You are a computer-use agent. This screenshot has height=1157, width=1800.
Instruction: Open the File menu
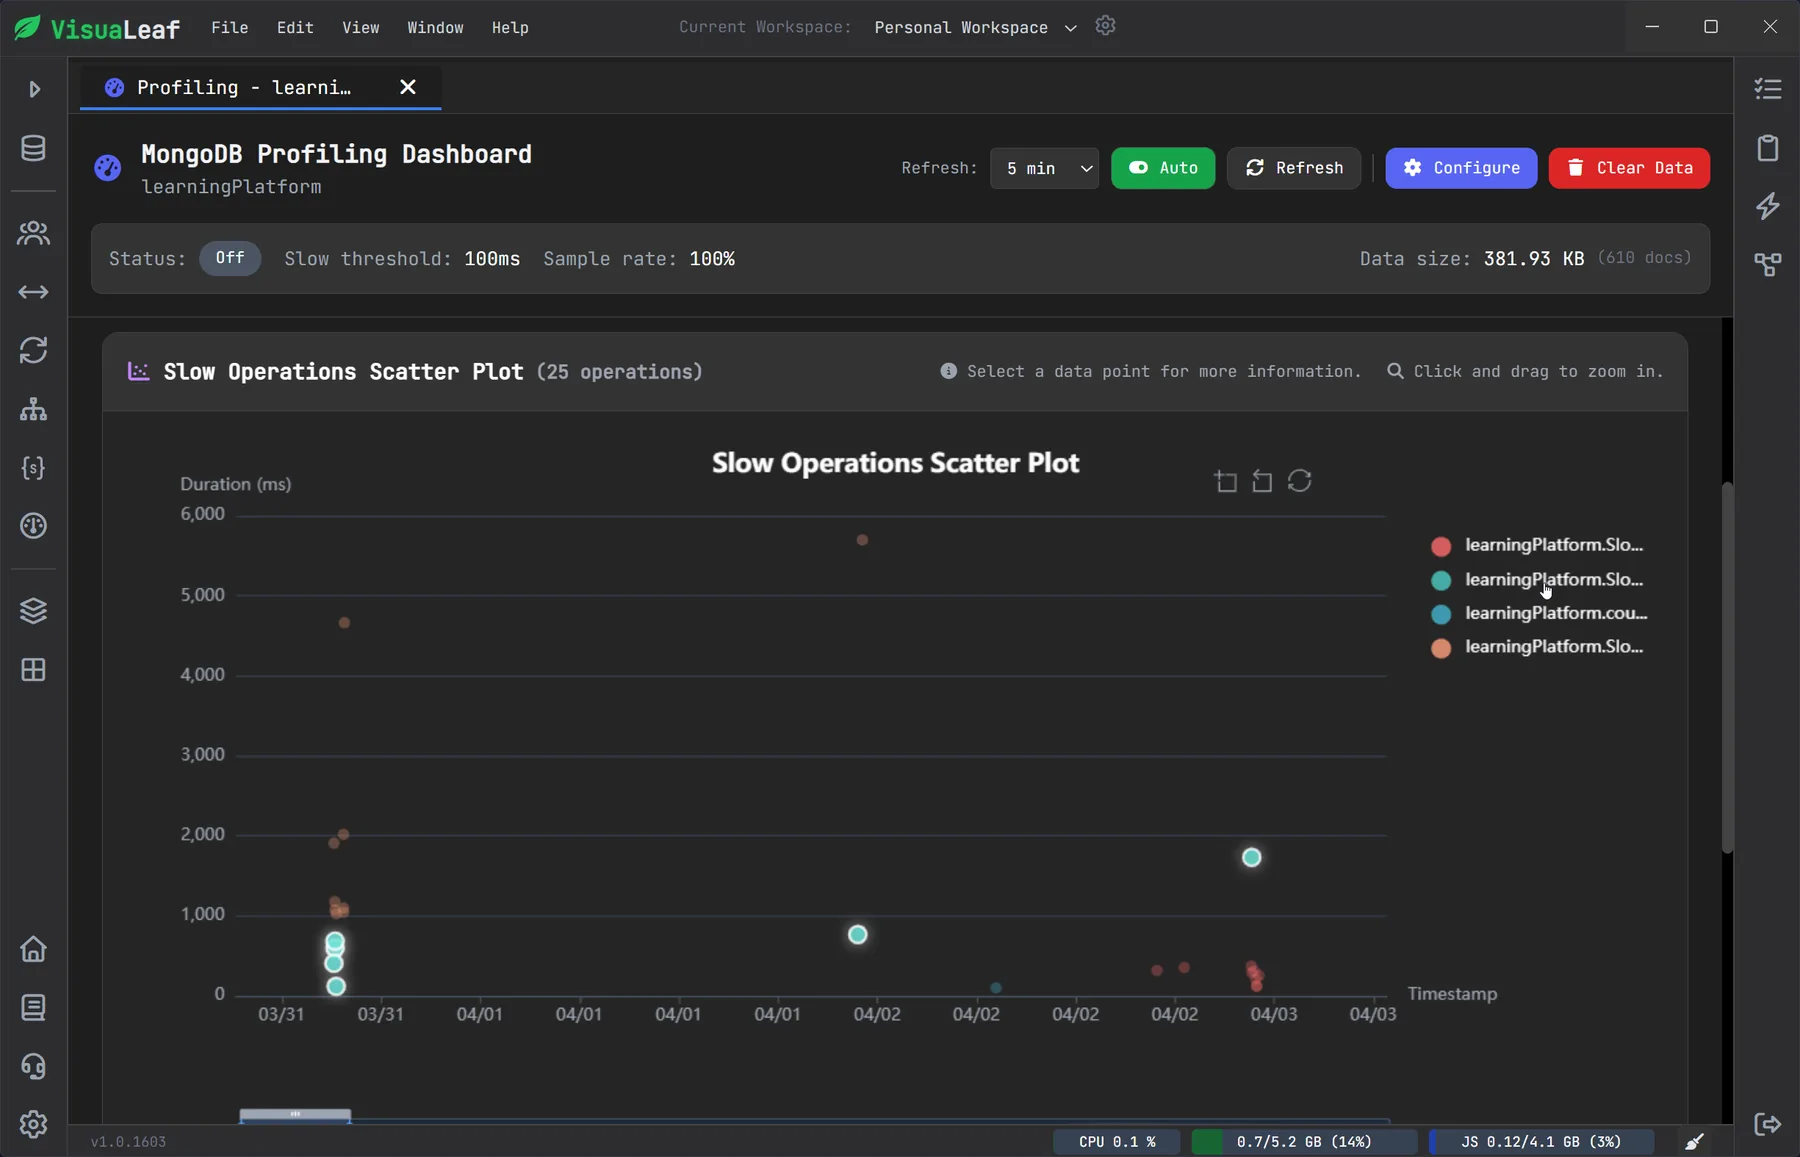coord(230,27)
